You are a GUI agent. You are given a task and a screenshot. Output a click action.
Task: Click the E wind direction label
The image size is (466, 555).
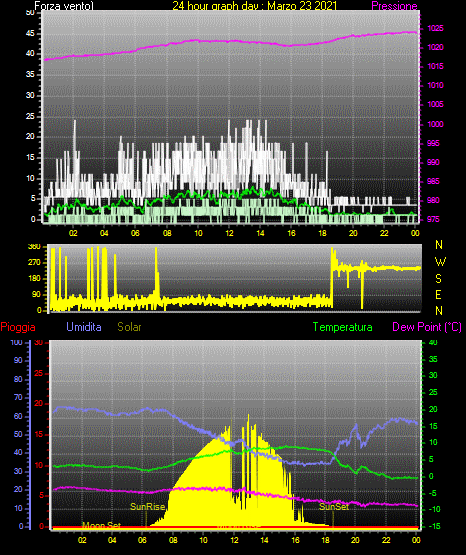click(438, 294)
